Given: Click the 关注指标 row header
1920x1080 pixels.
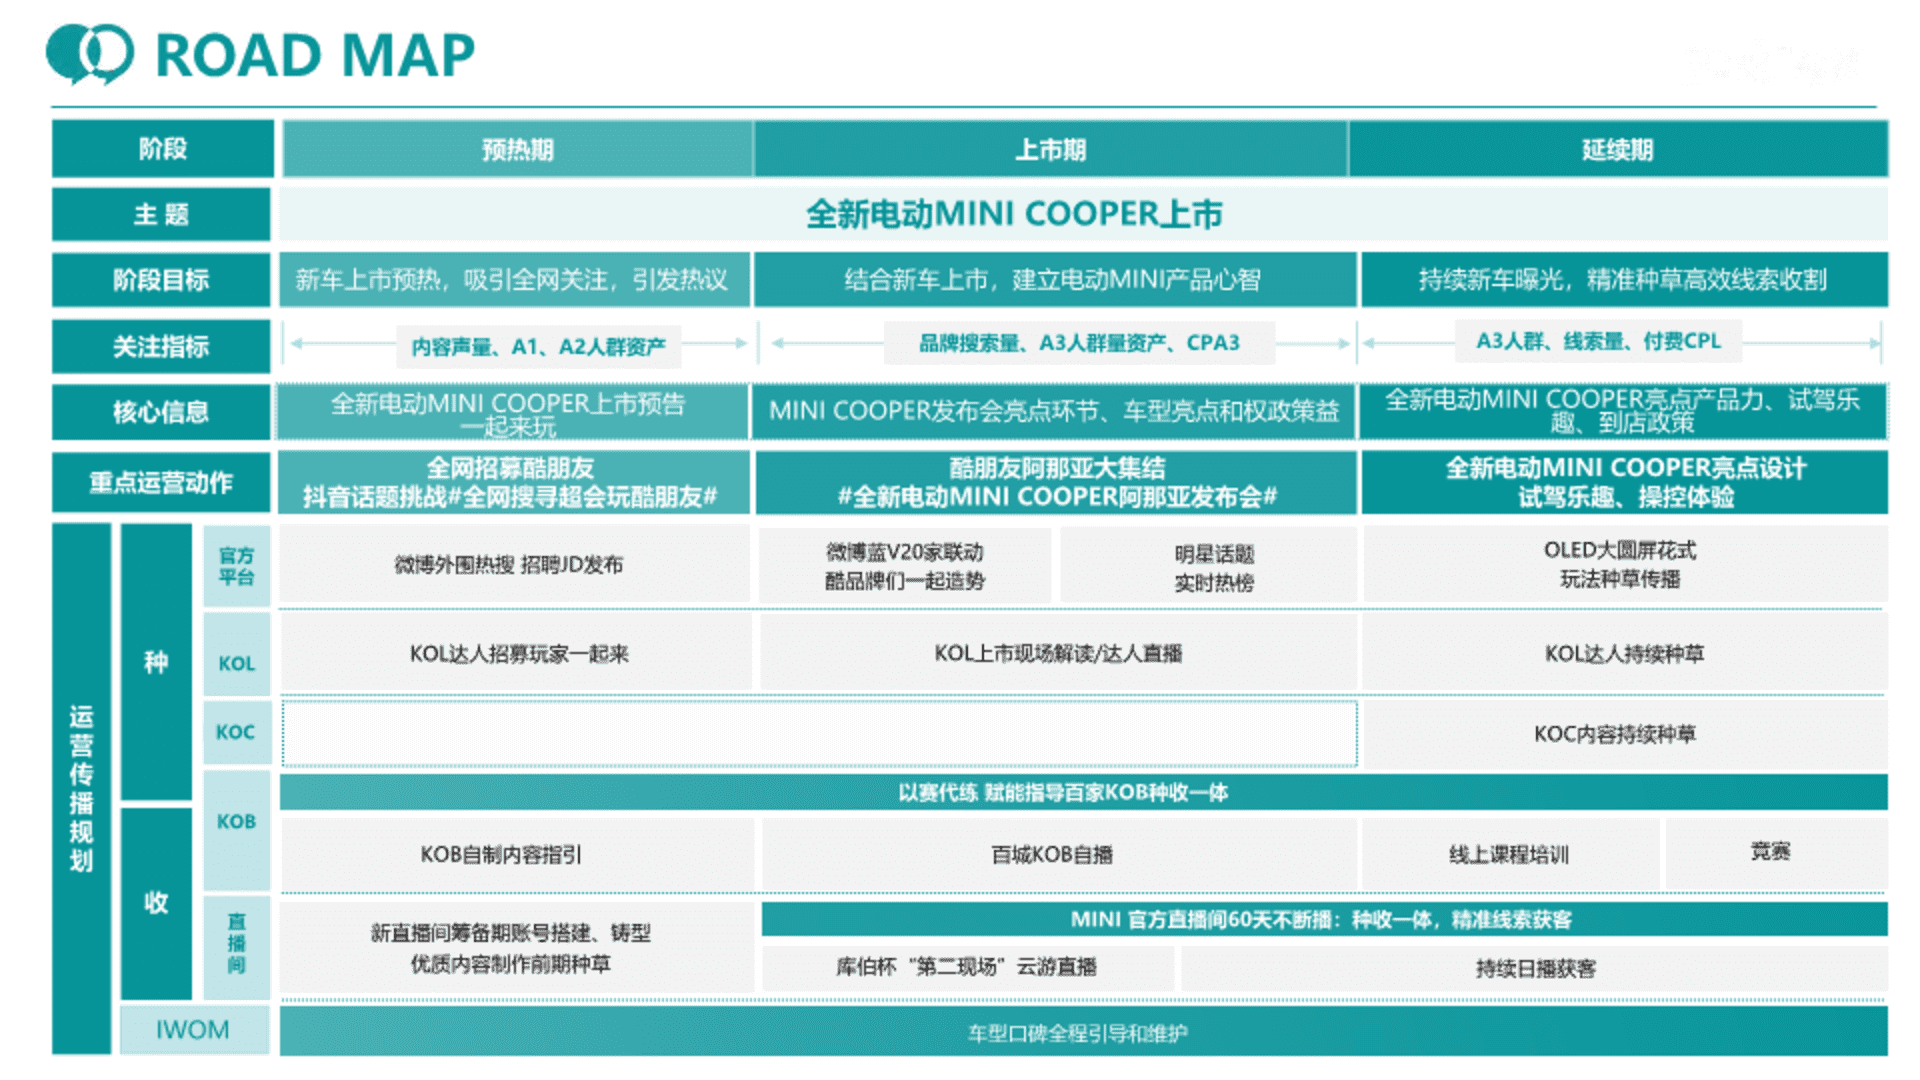Looking at the screenshot, I should (x=161, y=346).
